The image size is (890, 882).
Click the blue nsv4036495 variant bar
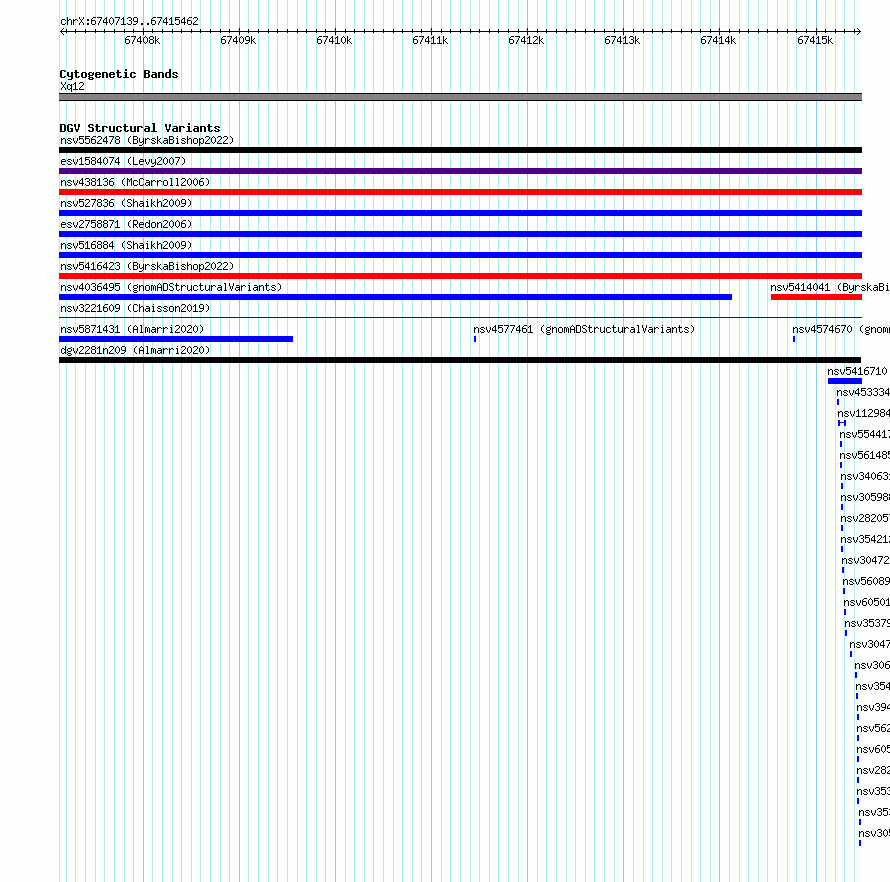pyautogui.click(x=396, y=297)
